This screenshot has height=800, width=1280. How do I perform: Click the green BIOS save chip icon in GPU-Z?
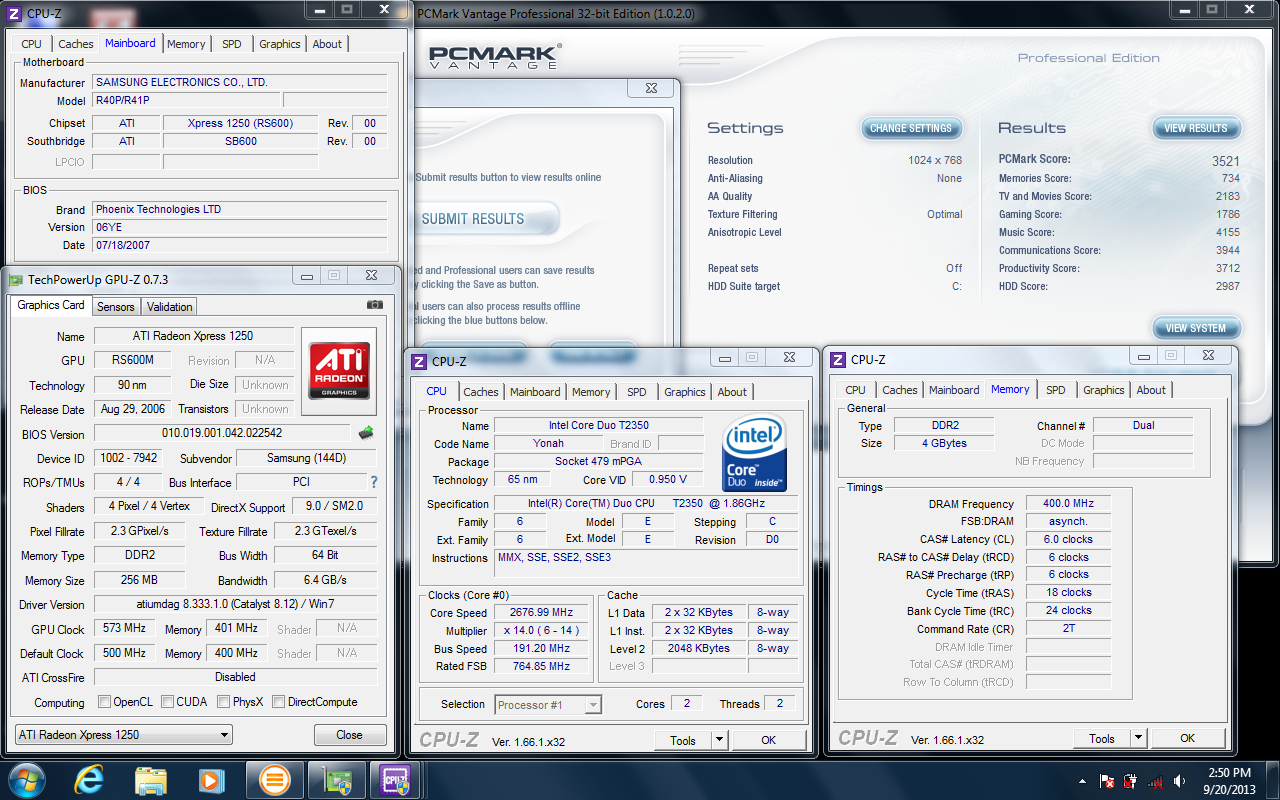[x=367, y=433]
